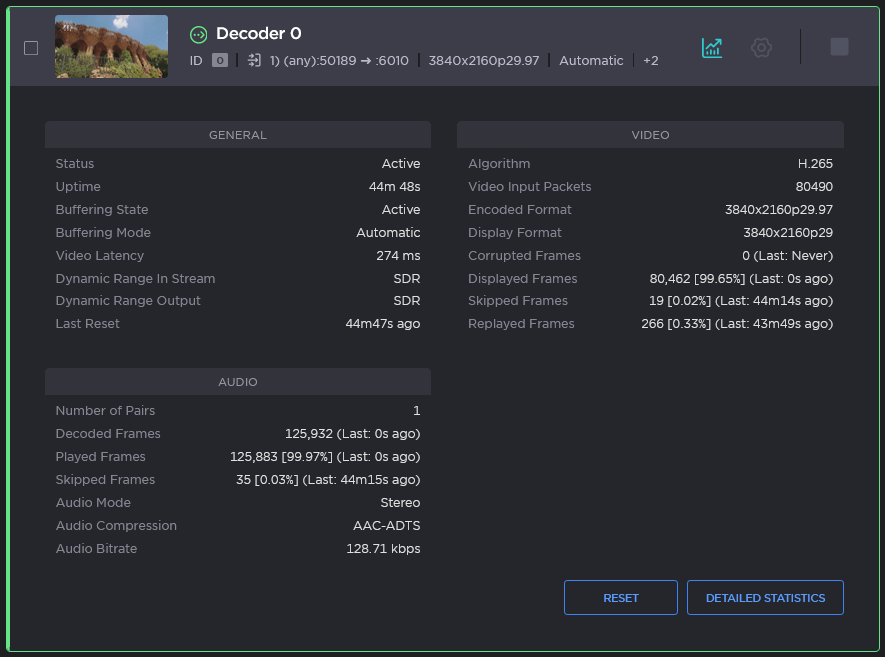Expand the +2 additional info indicator
Screen dimensions: 885x657
pos(650,61)
